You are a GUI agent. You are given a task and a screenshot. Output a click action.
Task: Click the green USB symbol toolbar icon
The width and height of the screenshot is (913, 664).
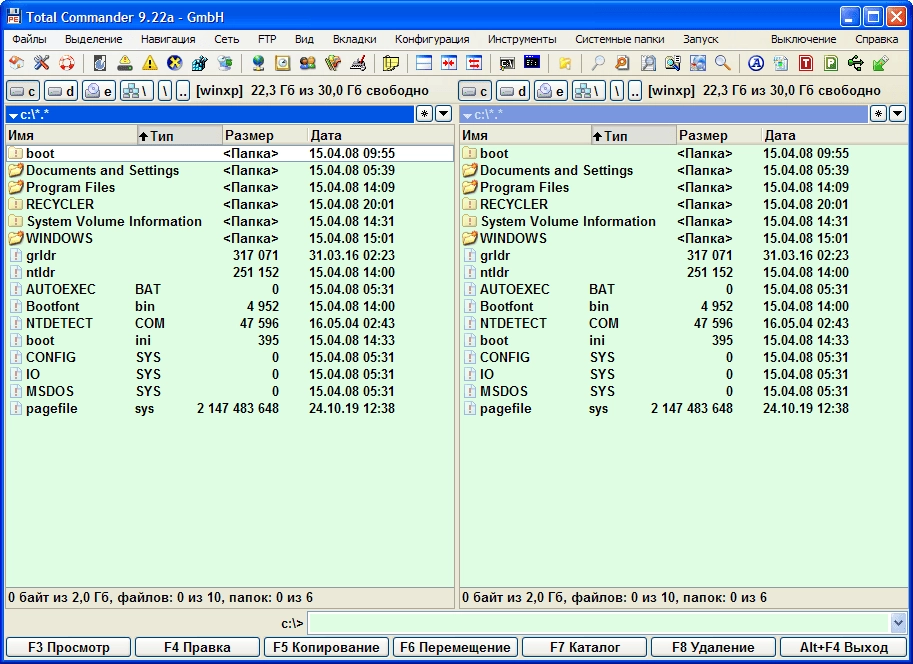pyautogui.click(x=856, y=63)
